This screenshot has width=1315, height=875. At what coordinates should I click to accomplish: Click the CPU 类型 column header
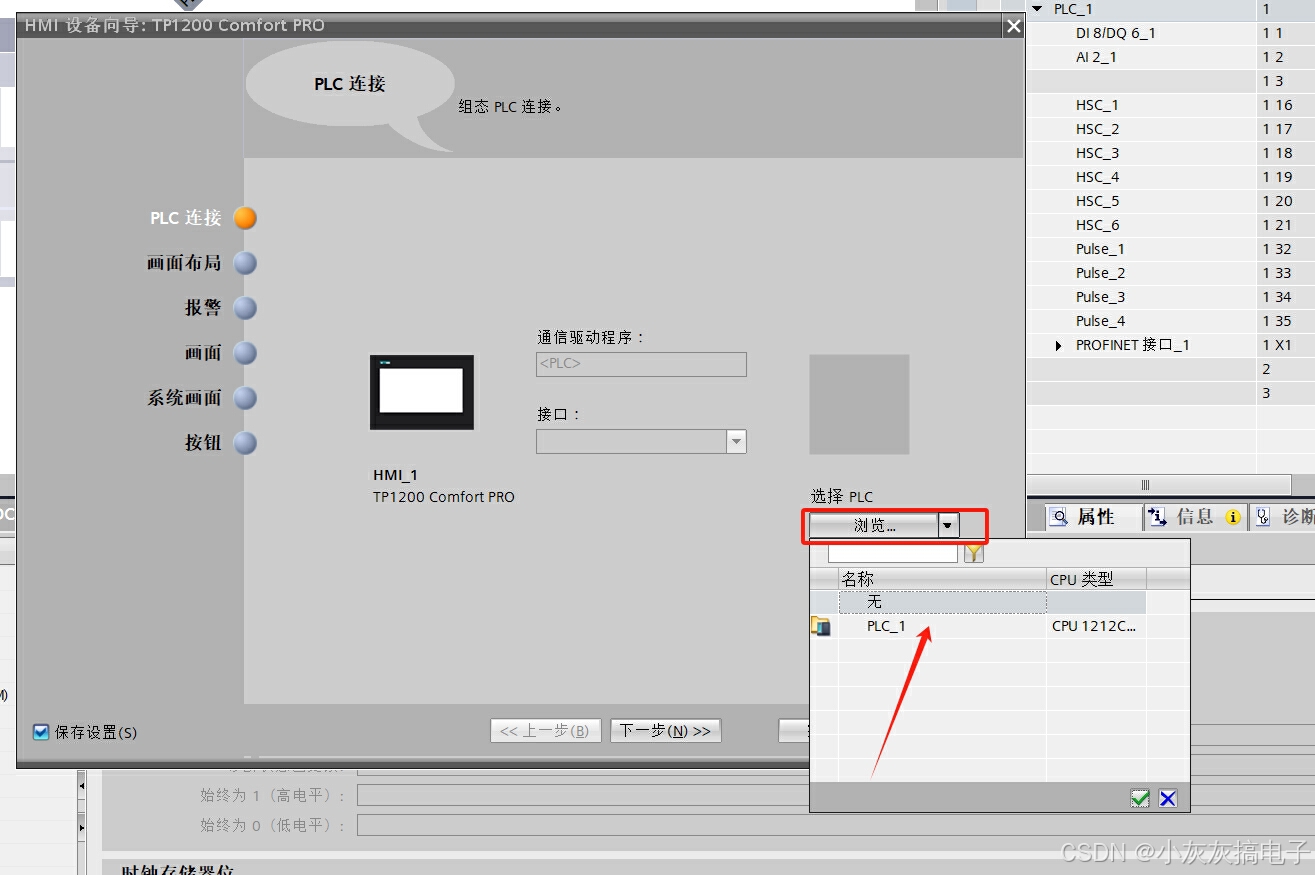click(x=1096, y=579)
